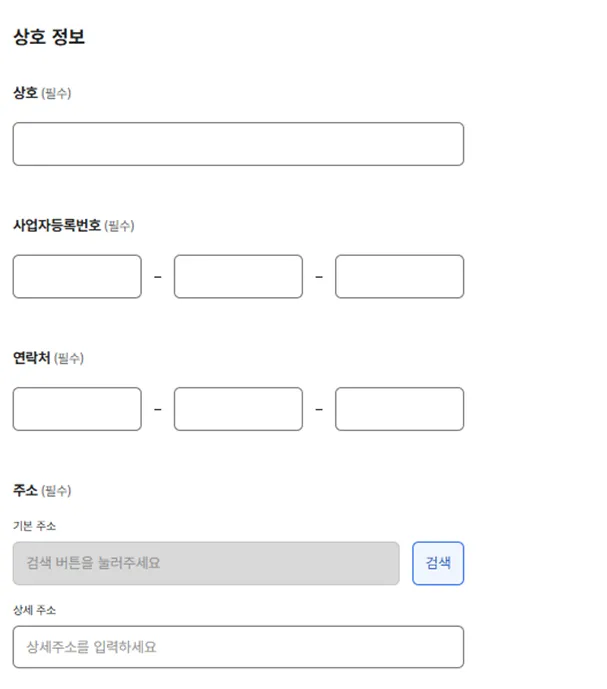Click the 상호 정보 heading
The height and width of the screenshot is (689, 607).
tap(49, 37)
